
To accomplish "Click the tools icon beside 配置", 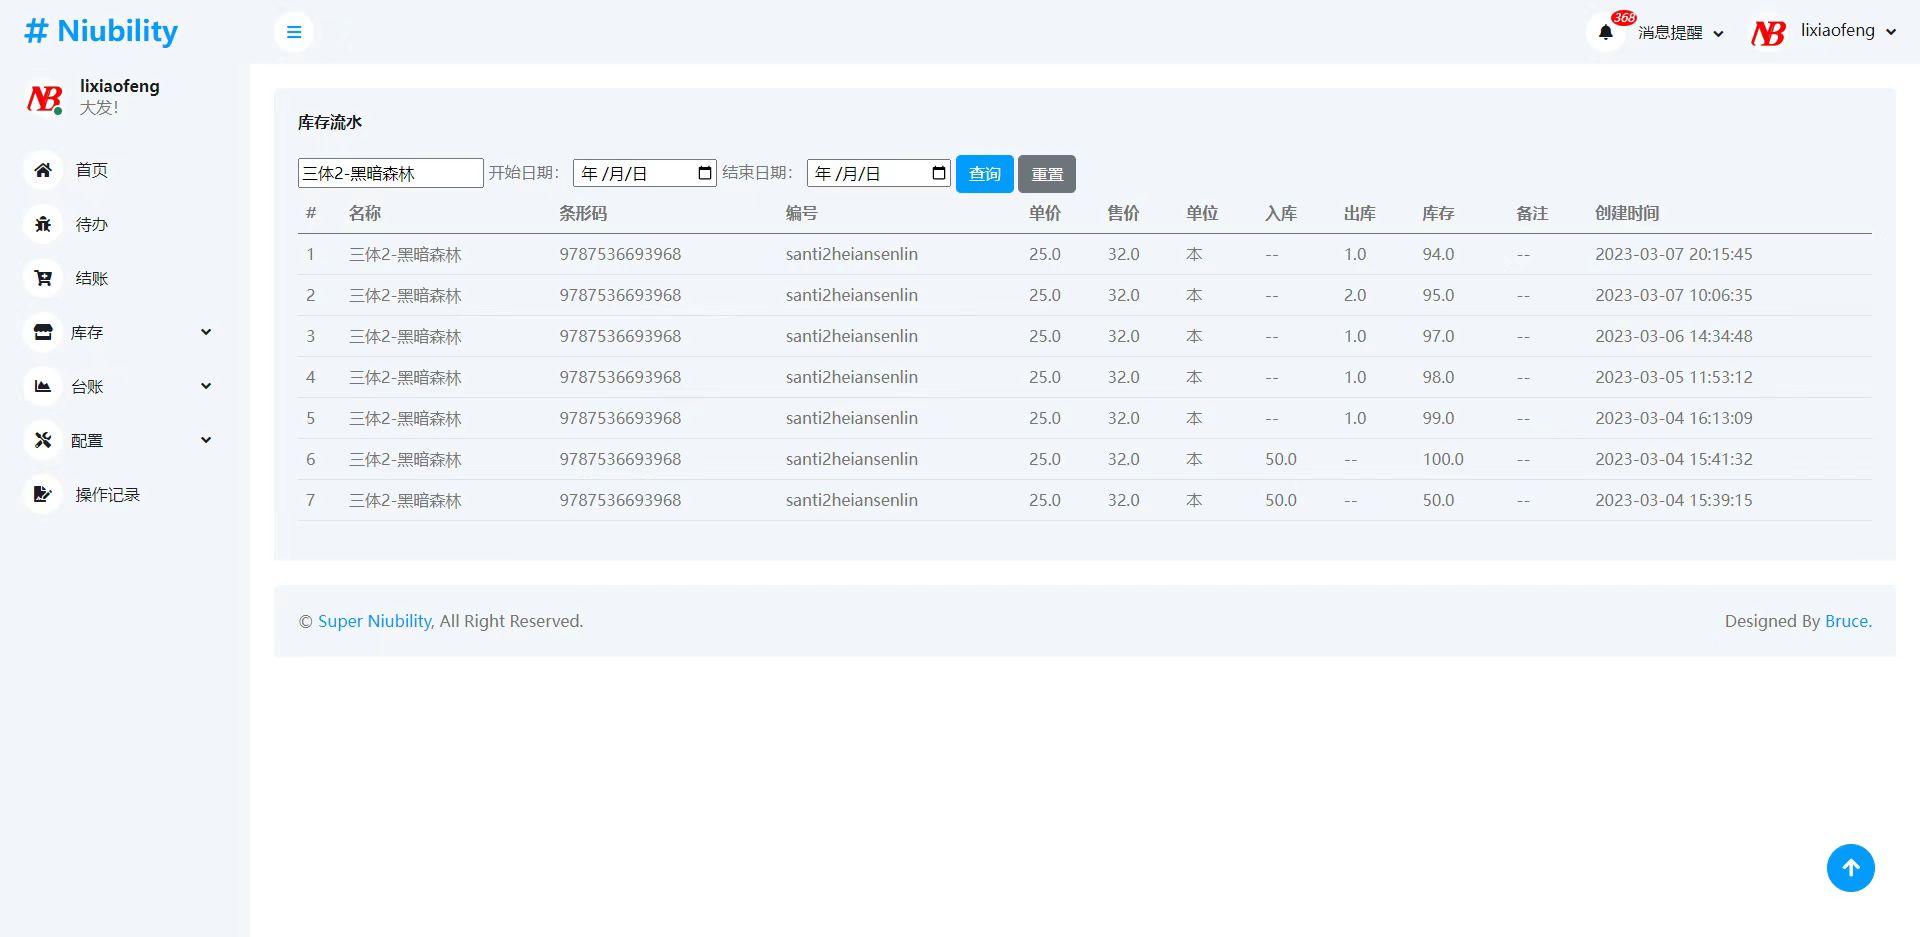I will [43, 440].
